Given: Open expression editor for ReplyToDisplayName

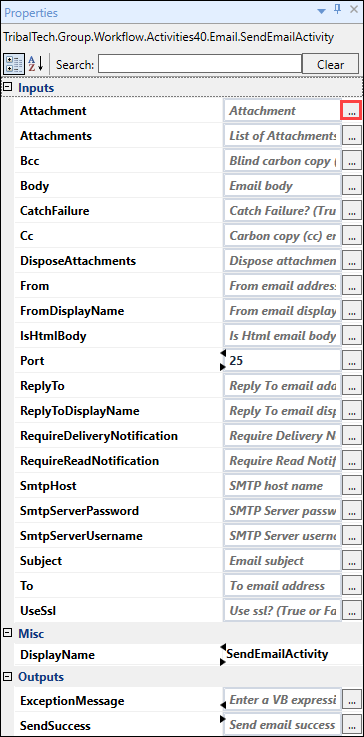Looking at the screenshot, I should pyautogui.click(x=351, y=411).
